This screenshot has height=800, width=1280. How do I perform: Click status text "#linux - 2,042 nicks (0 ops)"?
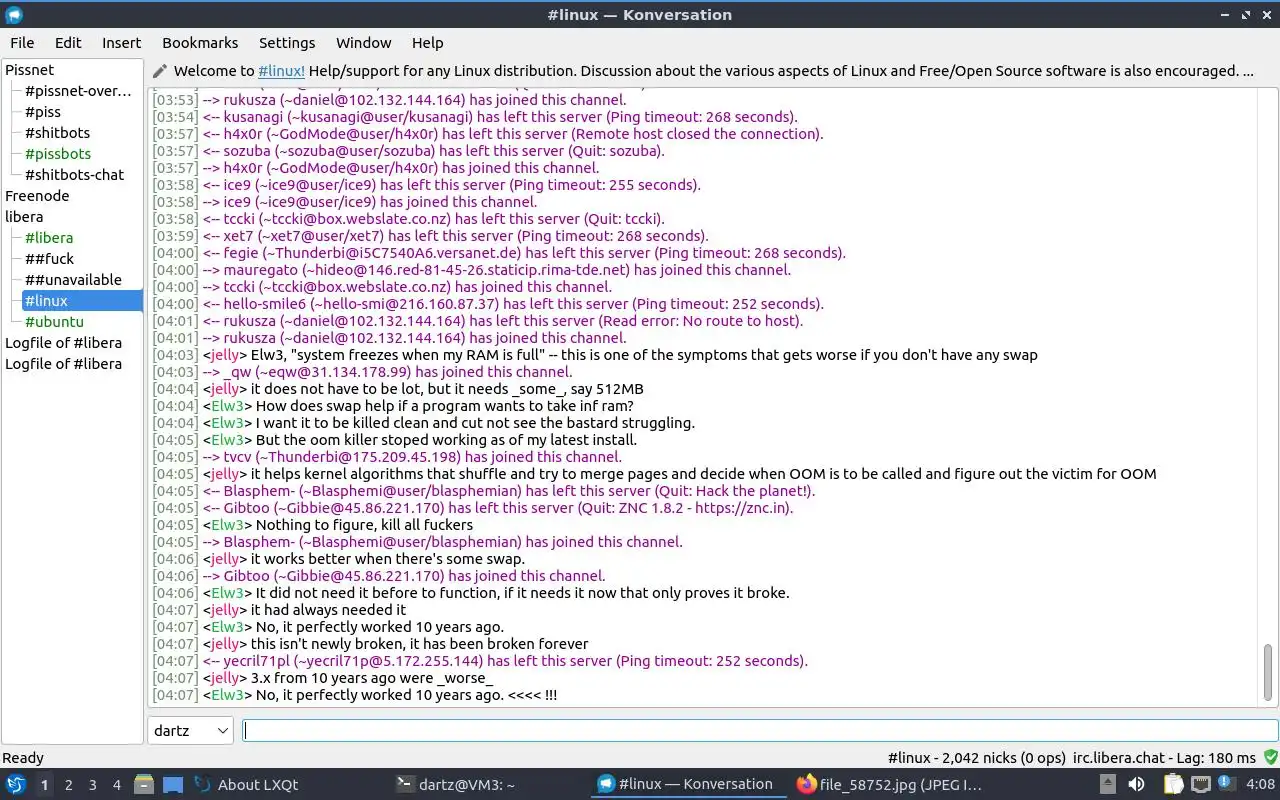coord(975,758)
